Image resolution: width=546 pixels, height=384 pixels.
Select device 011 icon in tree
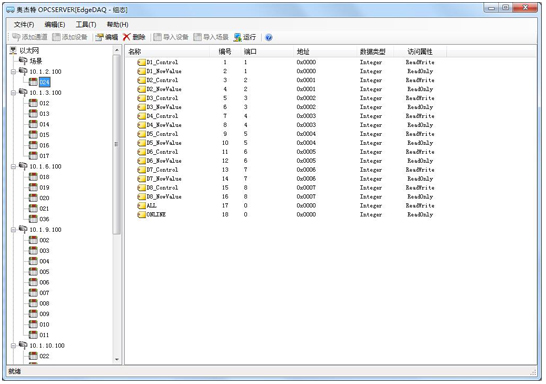[33, 335]
